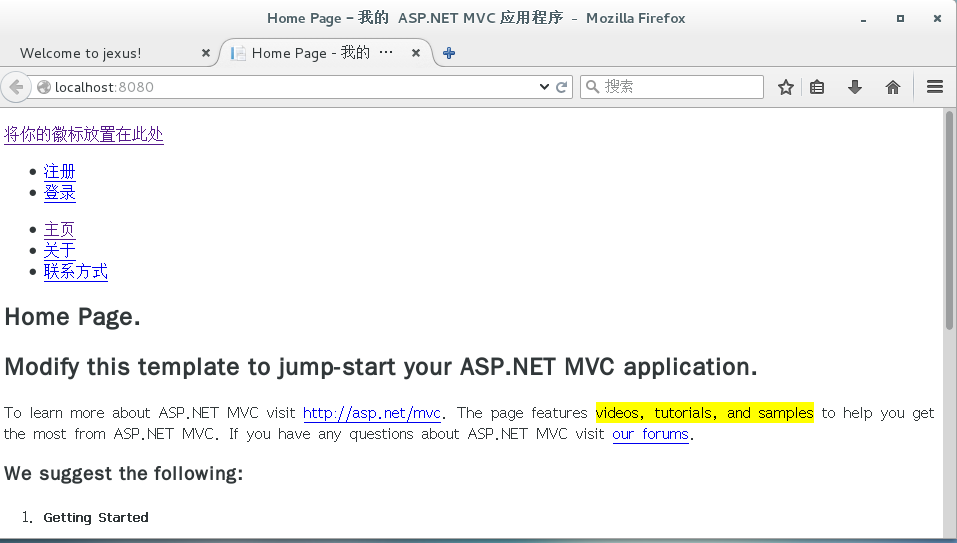This screenshot has height=543, width=957.
Task: Open the 联系方式 contact link
Action: click(76, 272)
